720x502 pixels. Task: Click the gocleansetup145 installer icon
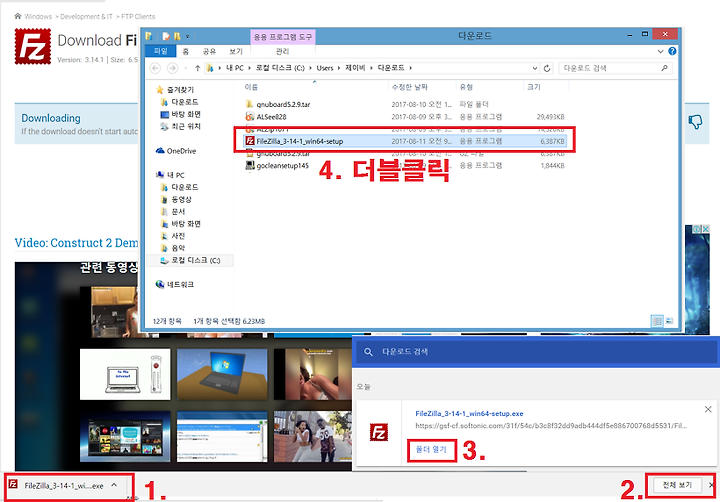tap(250, 165)
